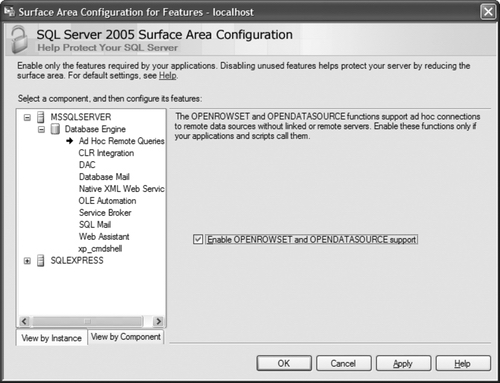Click the Database Engine cylinder icon

(x=55, y=129)
